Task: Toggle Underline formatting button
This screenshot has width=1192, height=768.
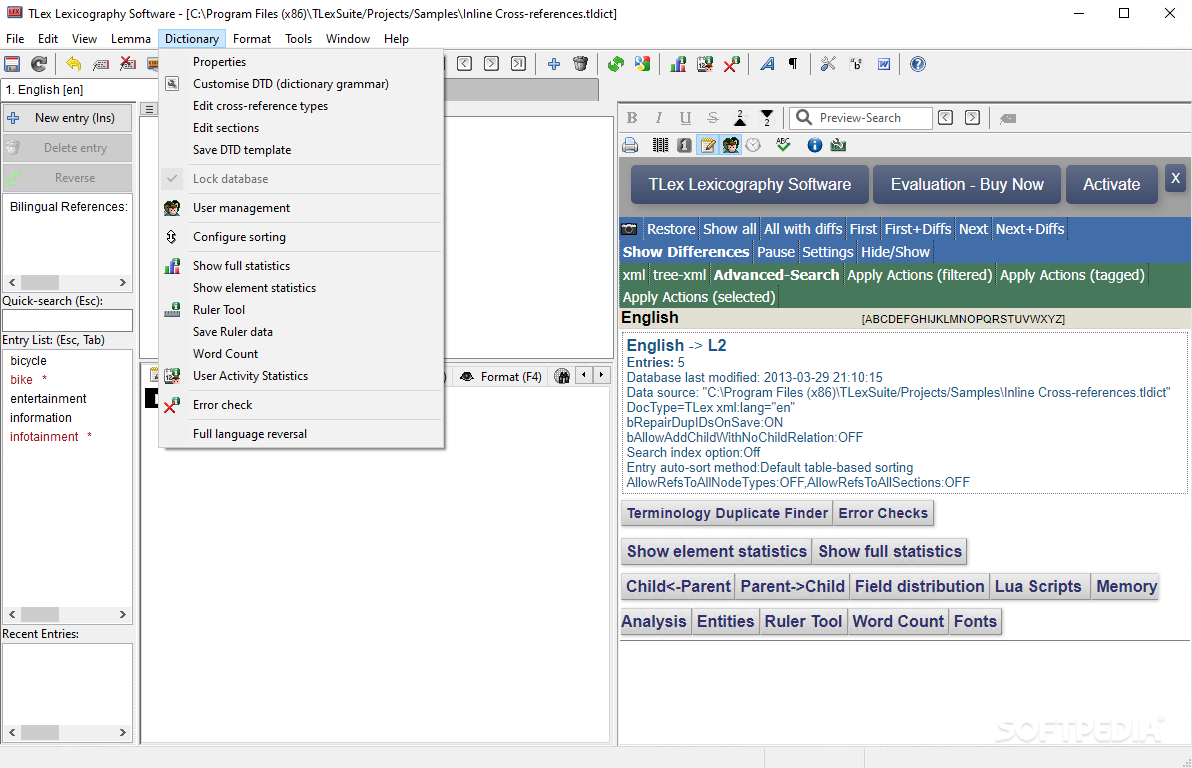Action: tap(685, 118)
